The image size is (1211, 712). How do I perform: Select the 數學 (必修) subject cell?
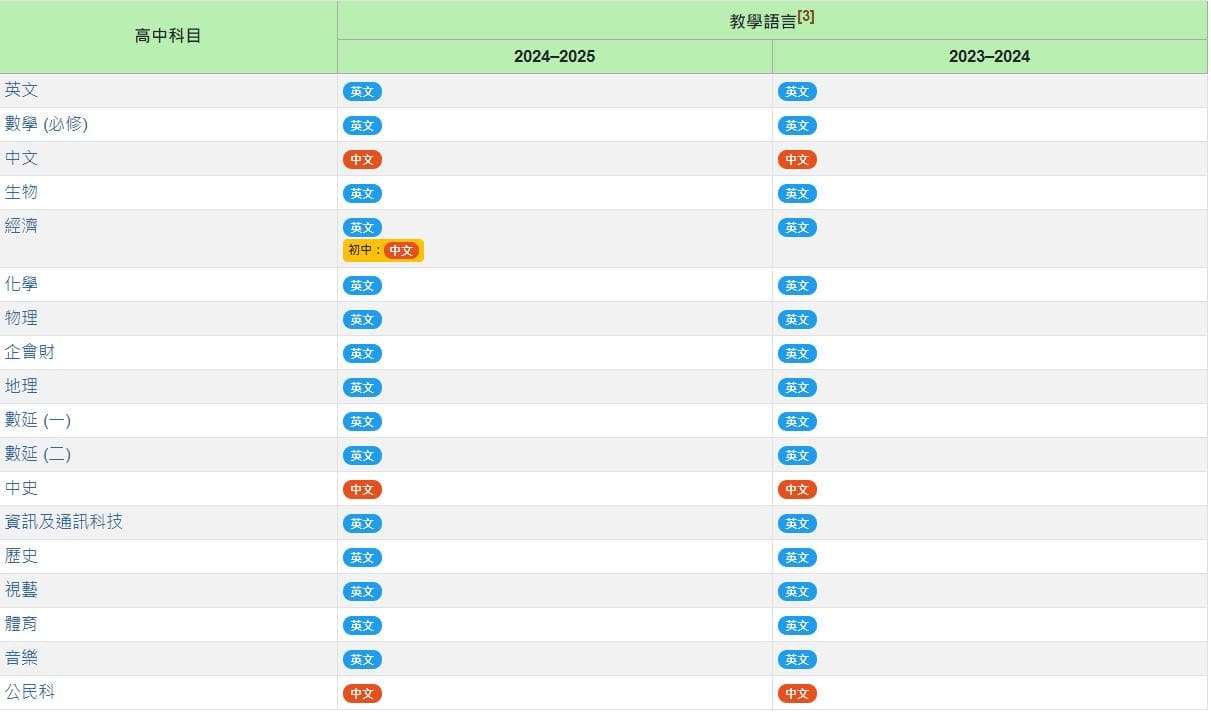[x=46, y=125]
